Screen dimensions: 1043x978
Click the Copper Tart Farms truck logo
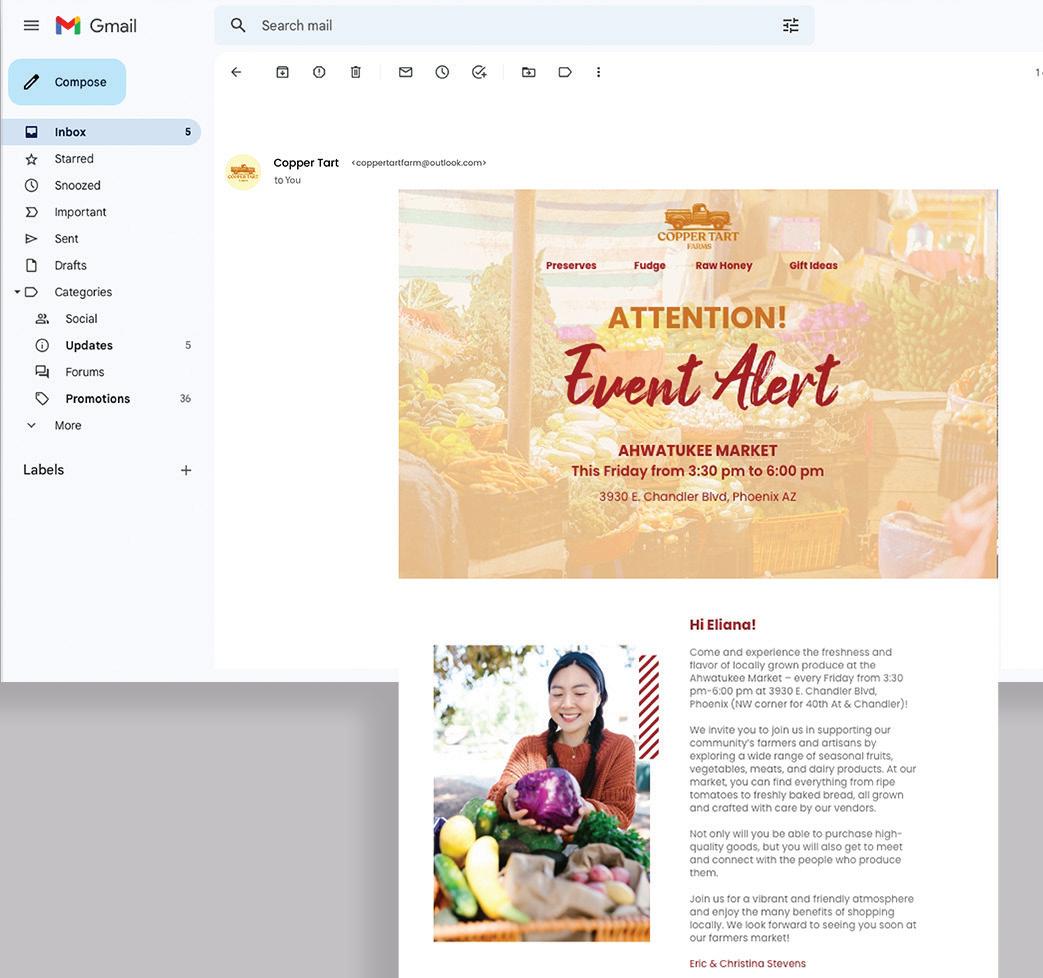click(x=698, y=226)
